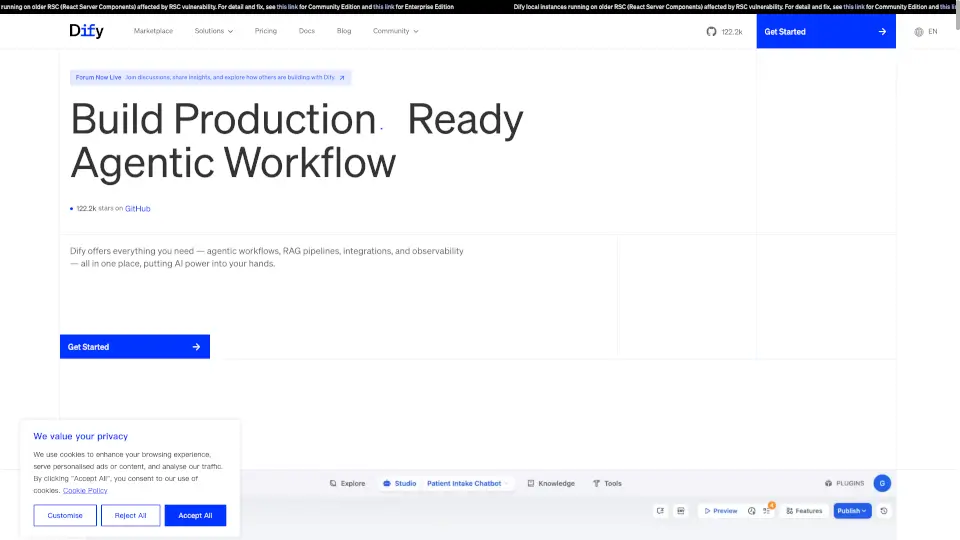Click the history clock icon beside Publish
The image size is (960, 540).
pyautogui.click(x=884, y=511)
